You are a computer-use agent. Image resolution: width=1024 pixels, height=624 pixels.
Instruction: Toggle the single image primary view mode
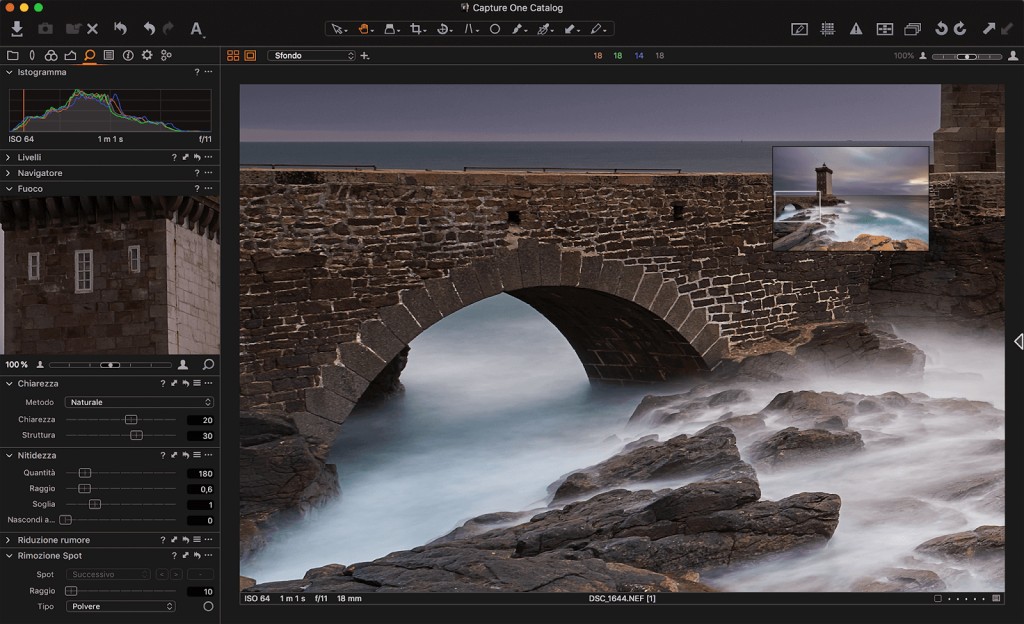pos(250,55)
